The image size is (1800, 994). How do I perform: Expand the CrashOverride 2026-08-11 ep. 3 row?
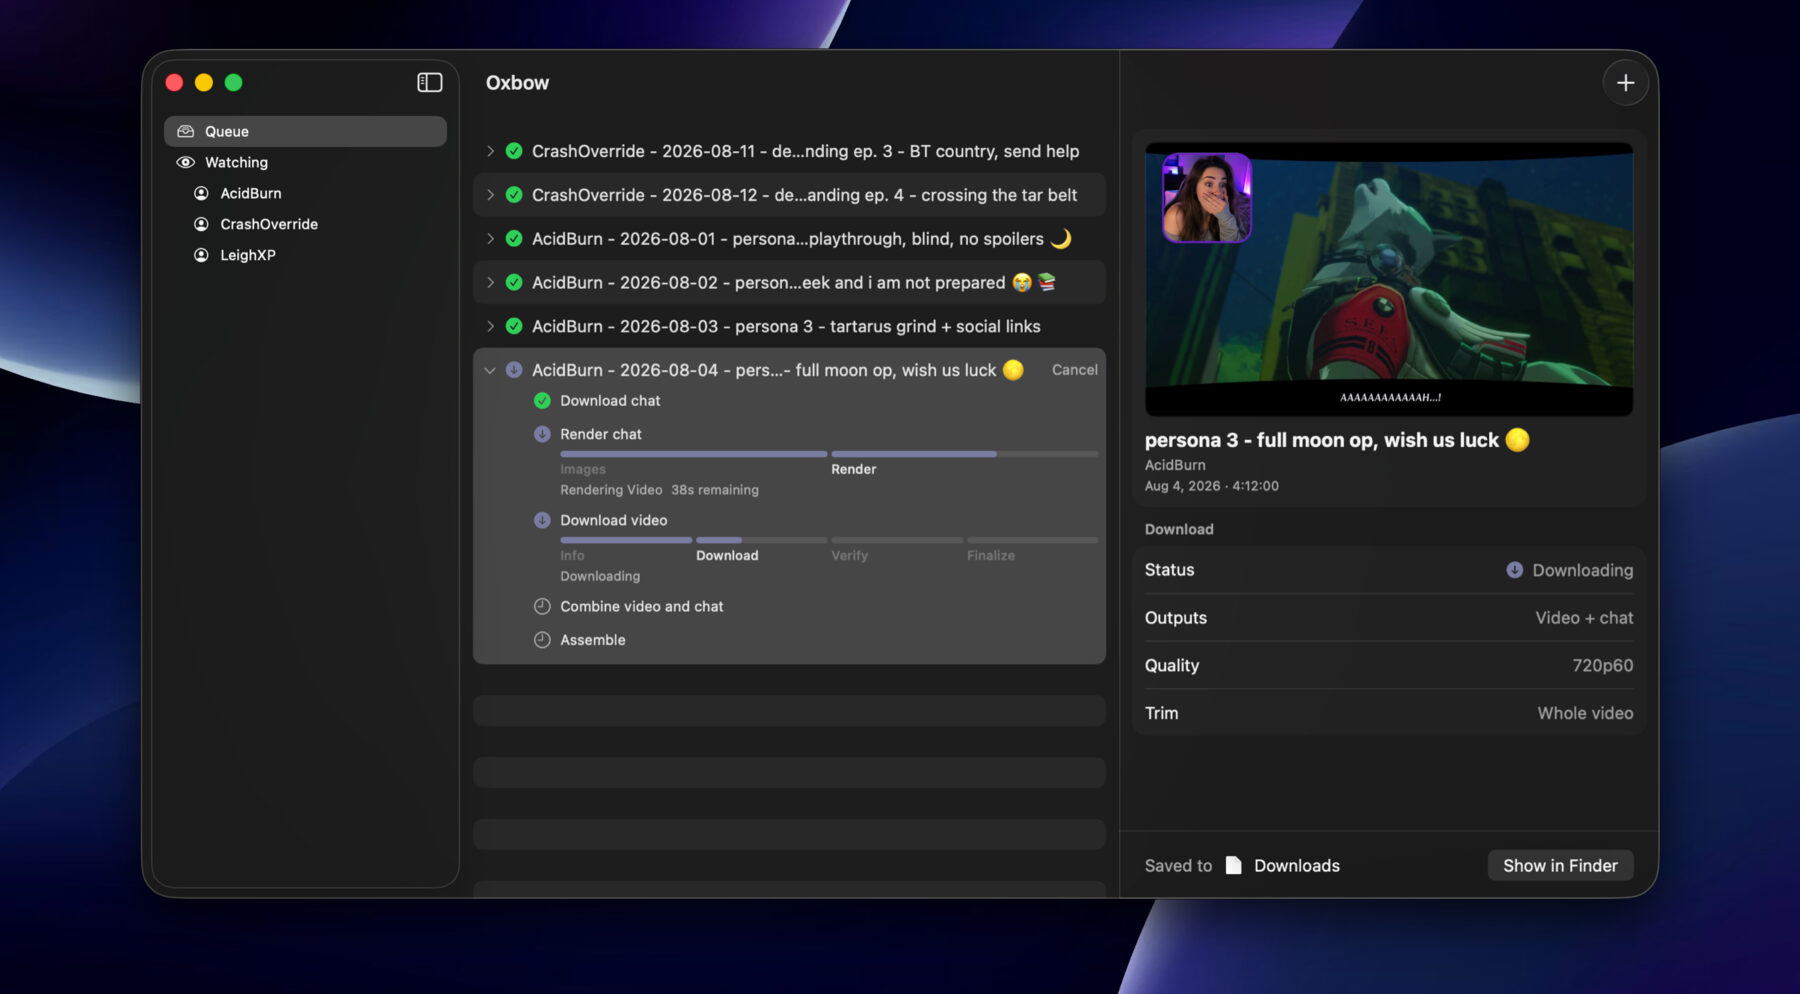pyautogui.click(x=490, y=151)
